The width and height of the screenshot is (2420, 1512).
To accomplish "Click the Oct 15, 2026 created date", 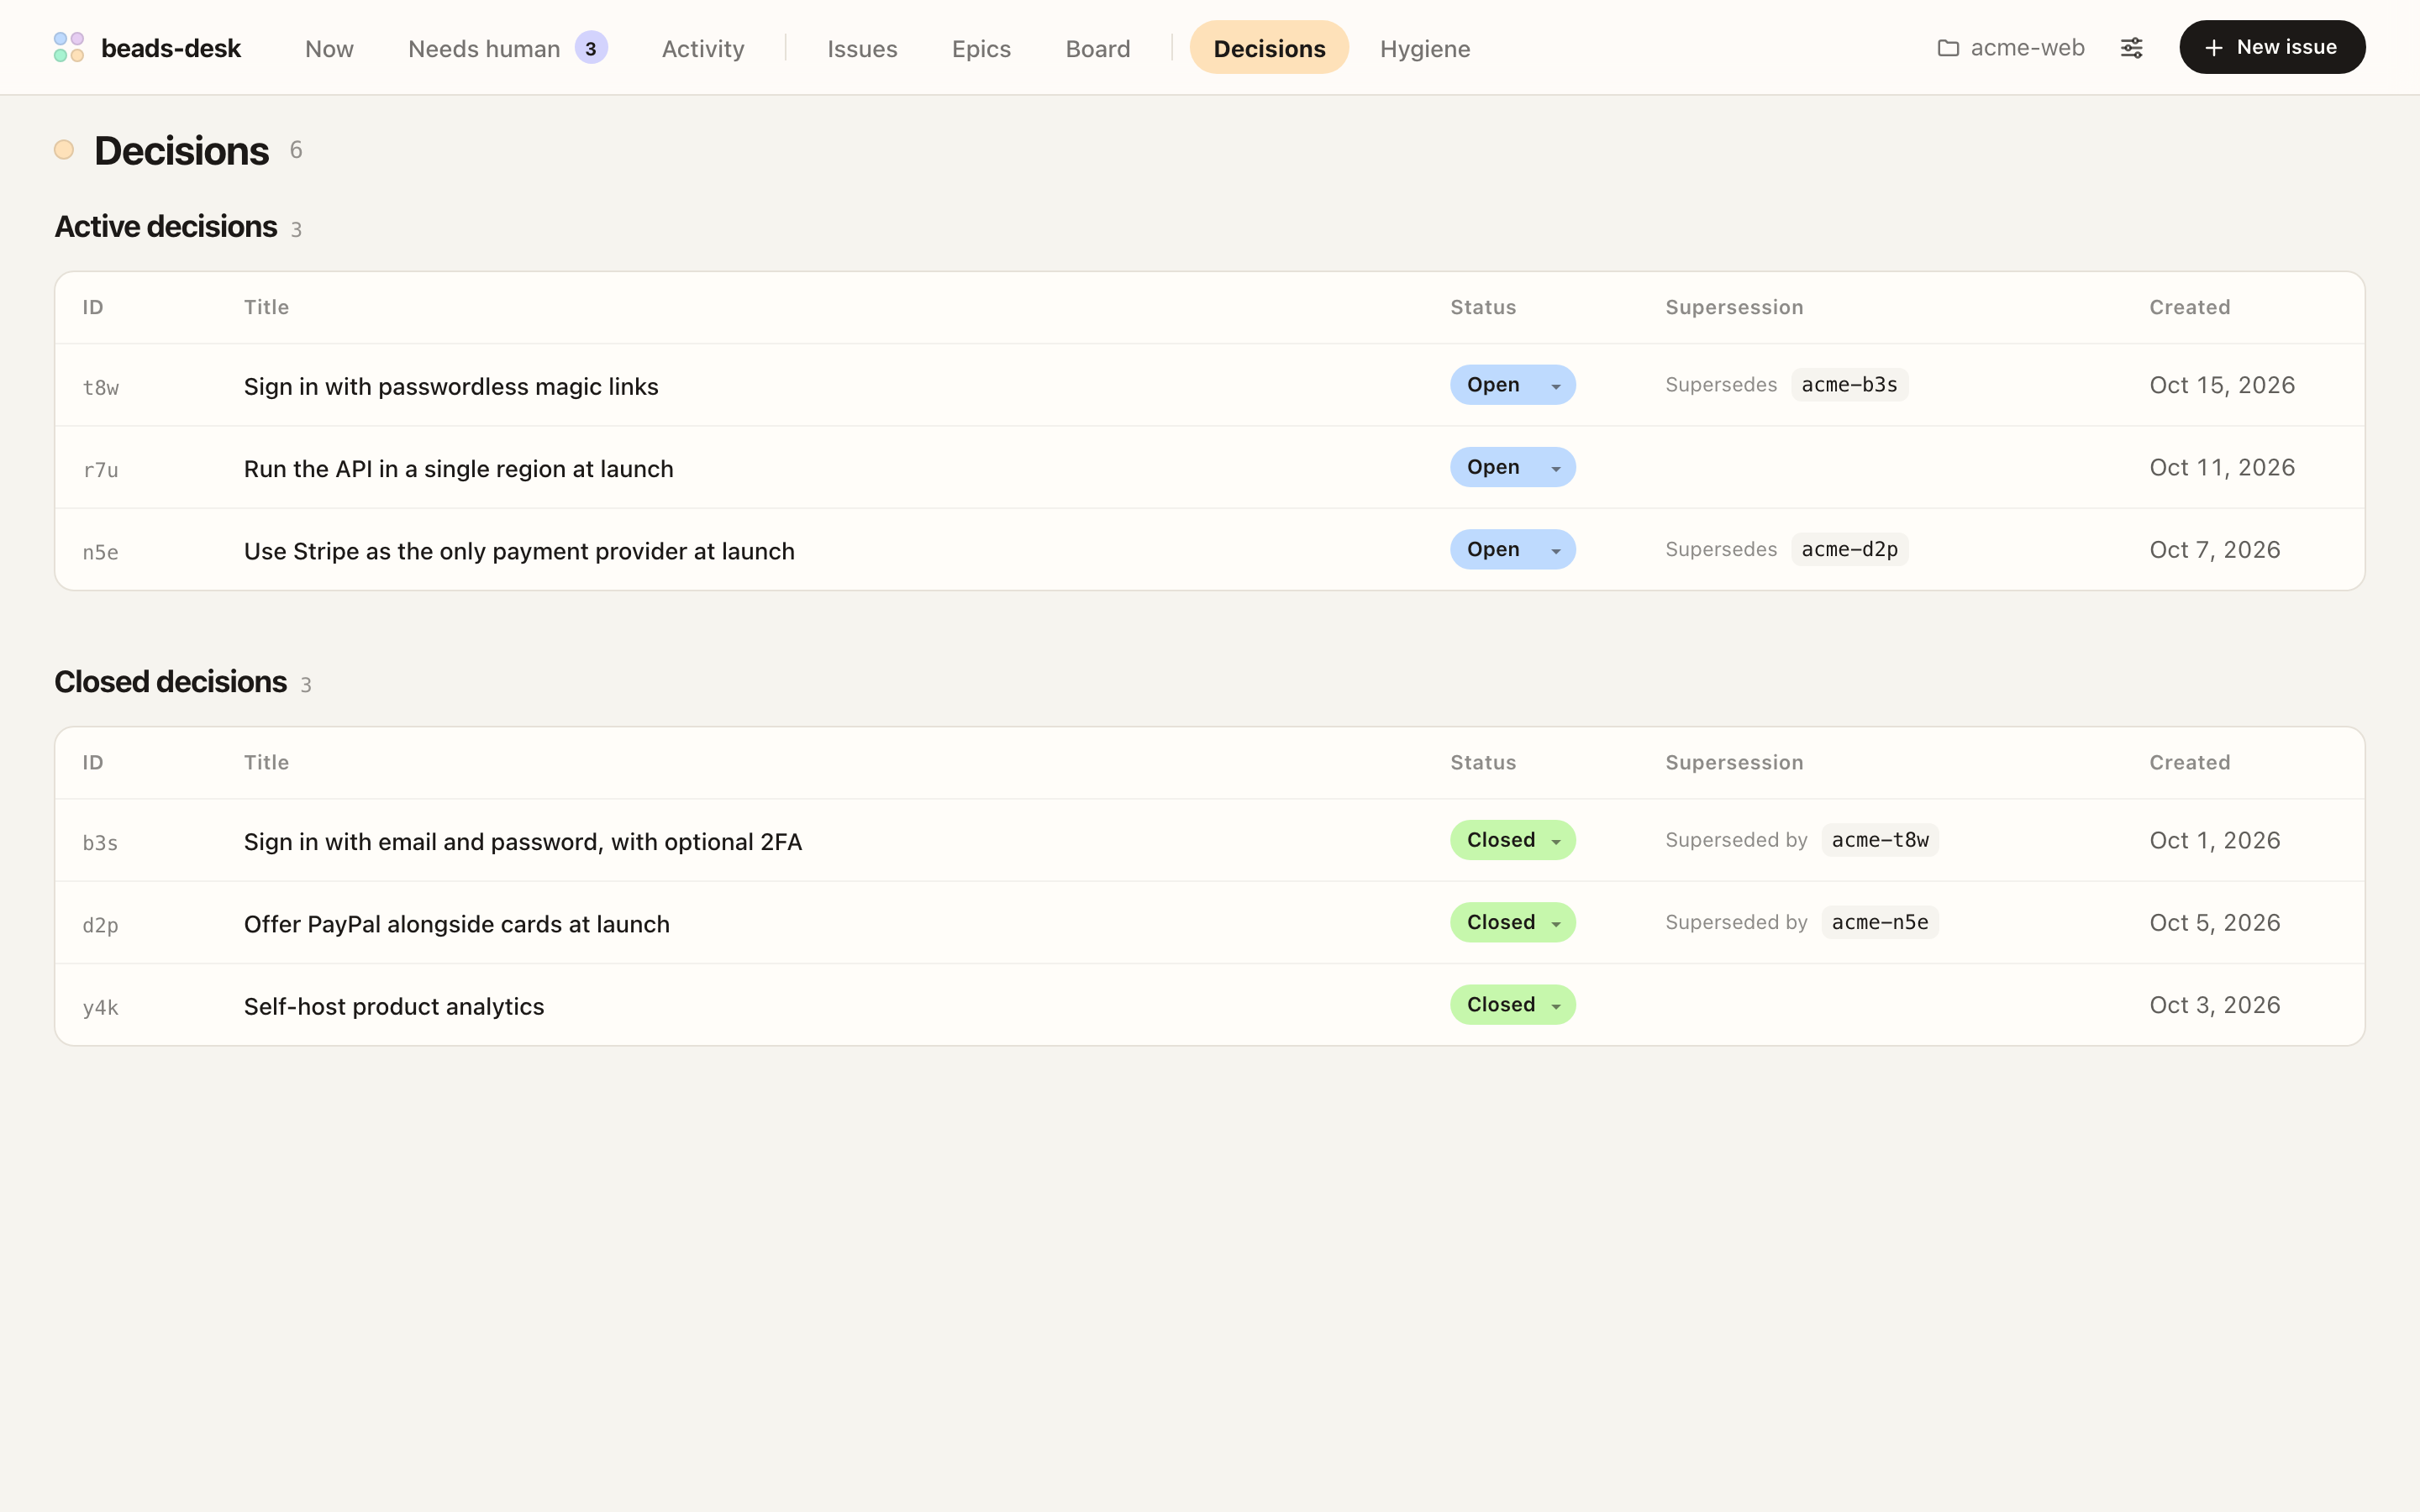I will tap(2222, 385).
